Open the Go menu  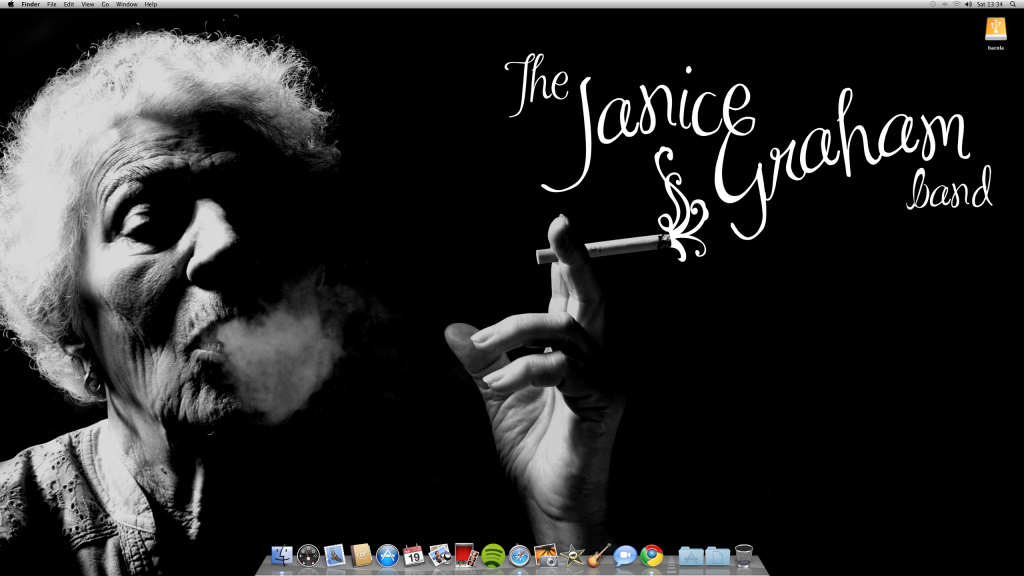105,4
